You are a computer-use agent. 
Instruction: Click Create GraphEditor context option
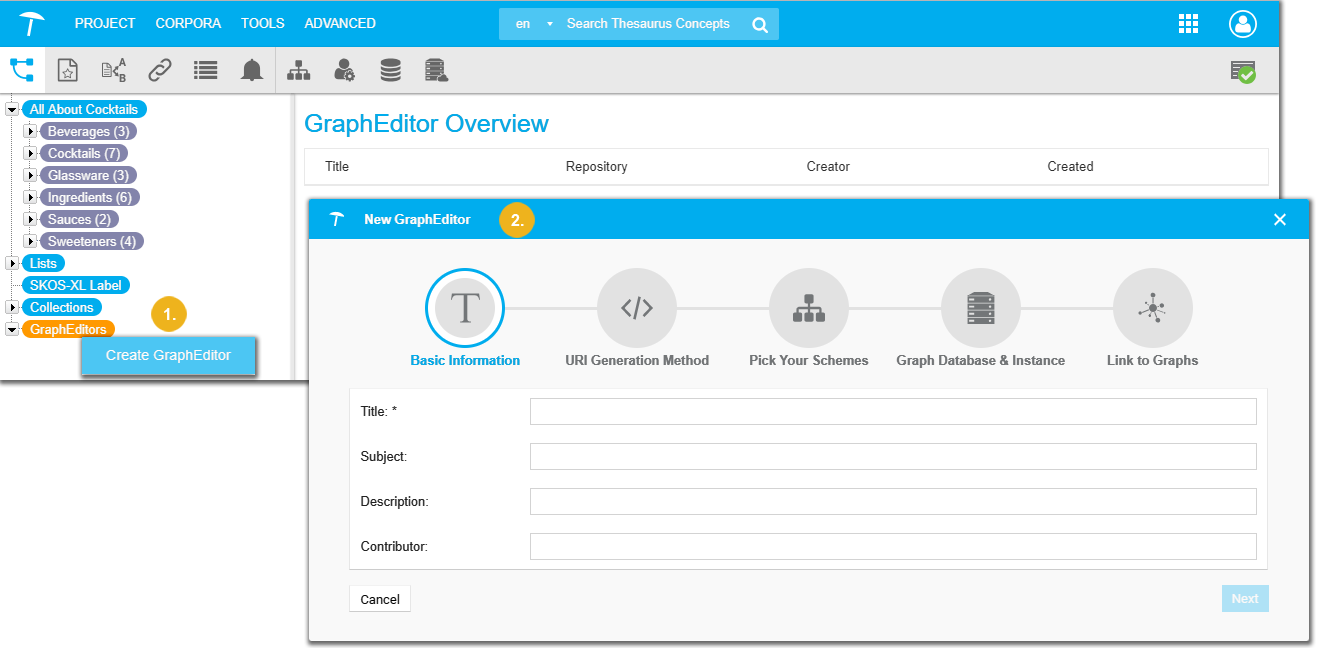tap(168, 355)
